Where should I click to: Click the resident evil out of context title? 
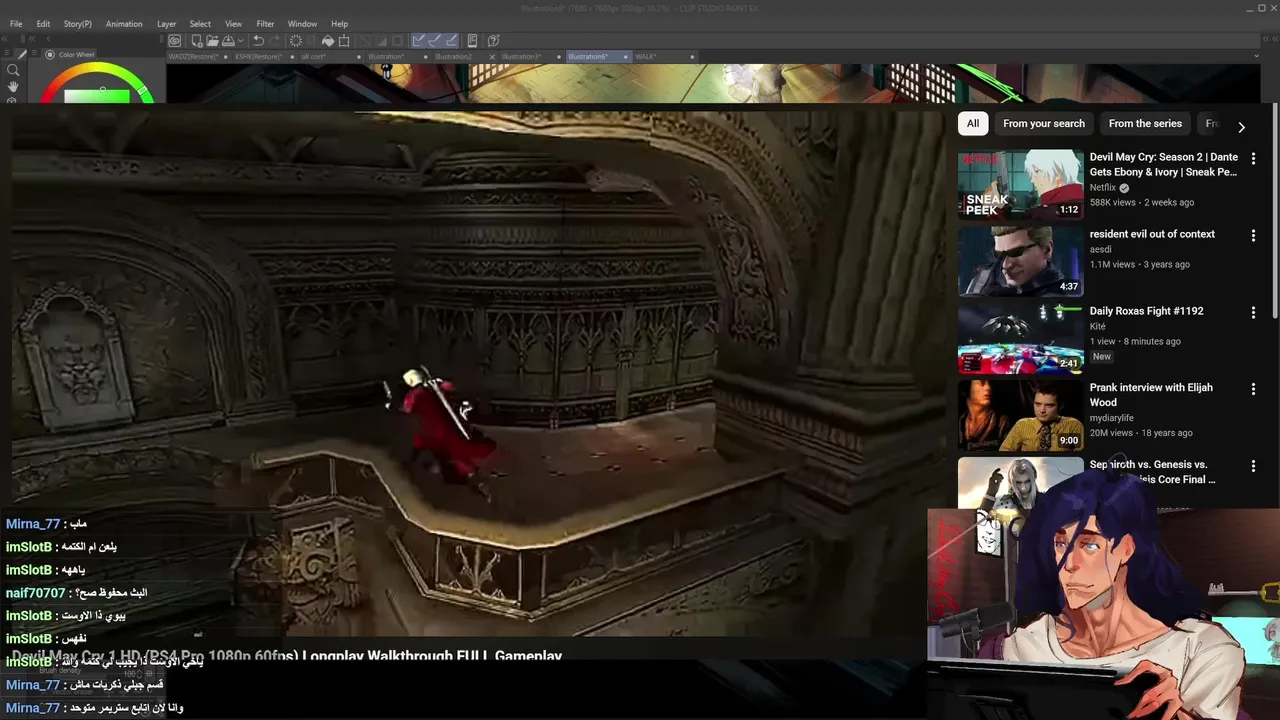tap(1152, 234)
